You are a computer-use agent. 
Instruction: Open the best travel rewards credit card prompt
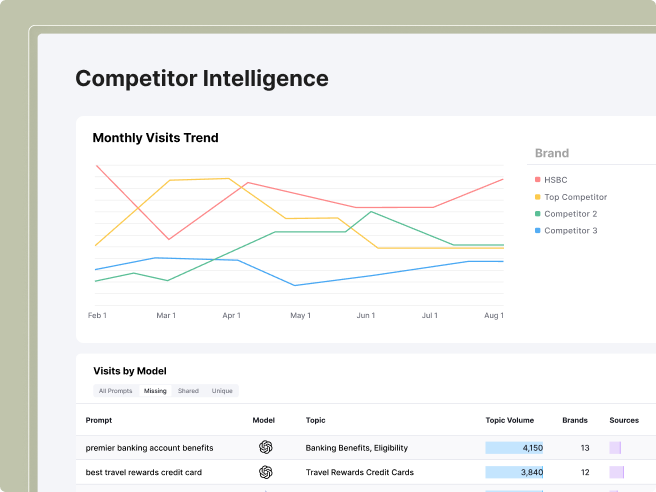click(x=144, y=472)
